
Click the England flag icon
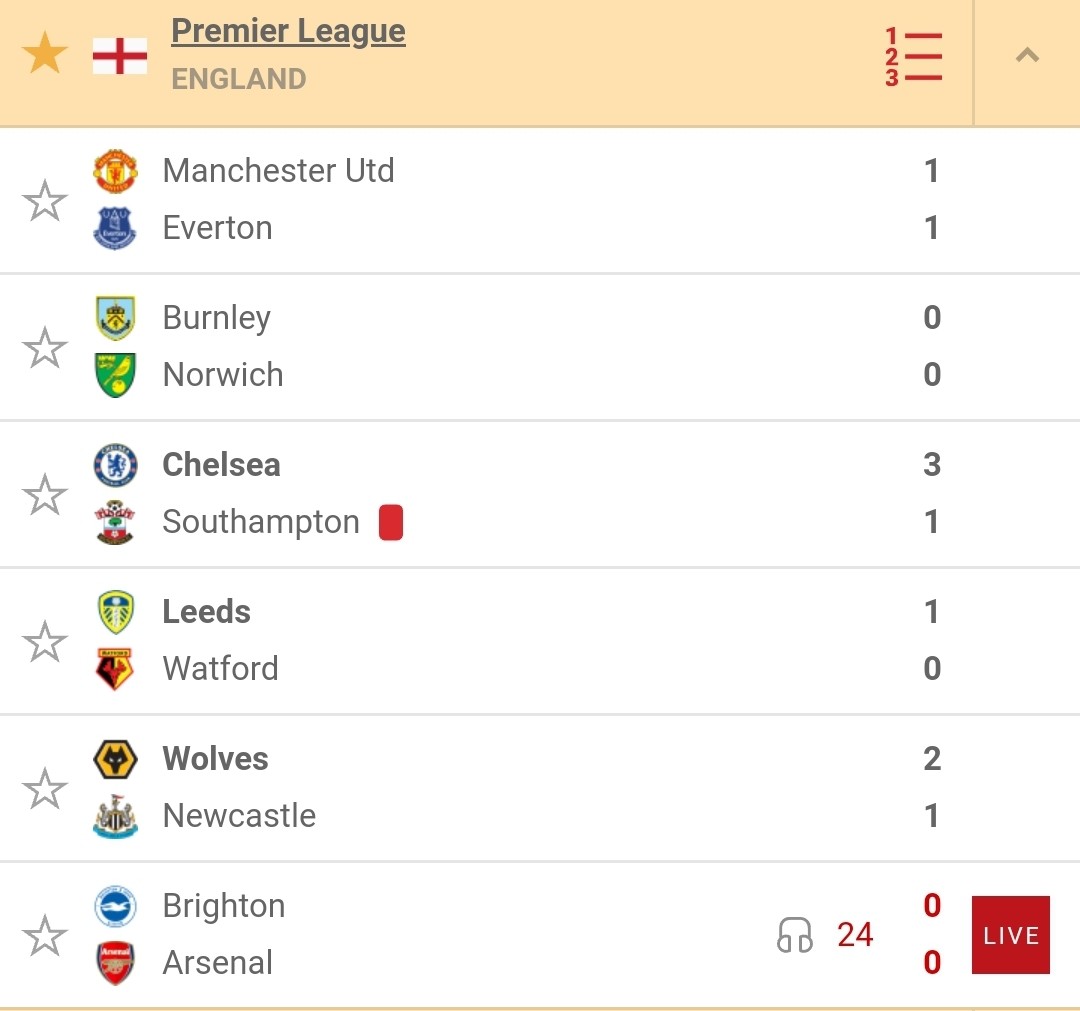120,56
